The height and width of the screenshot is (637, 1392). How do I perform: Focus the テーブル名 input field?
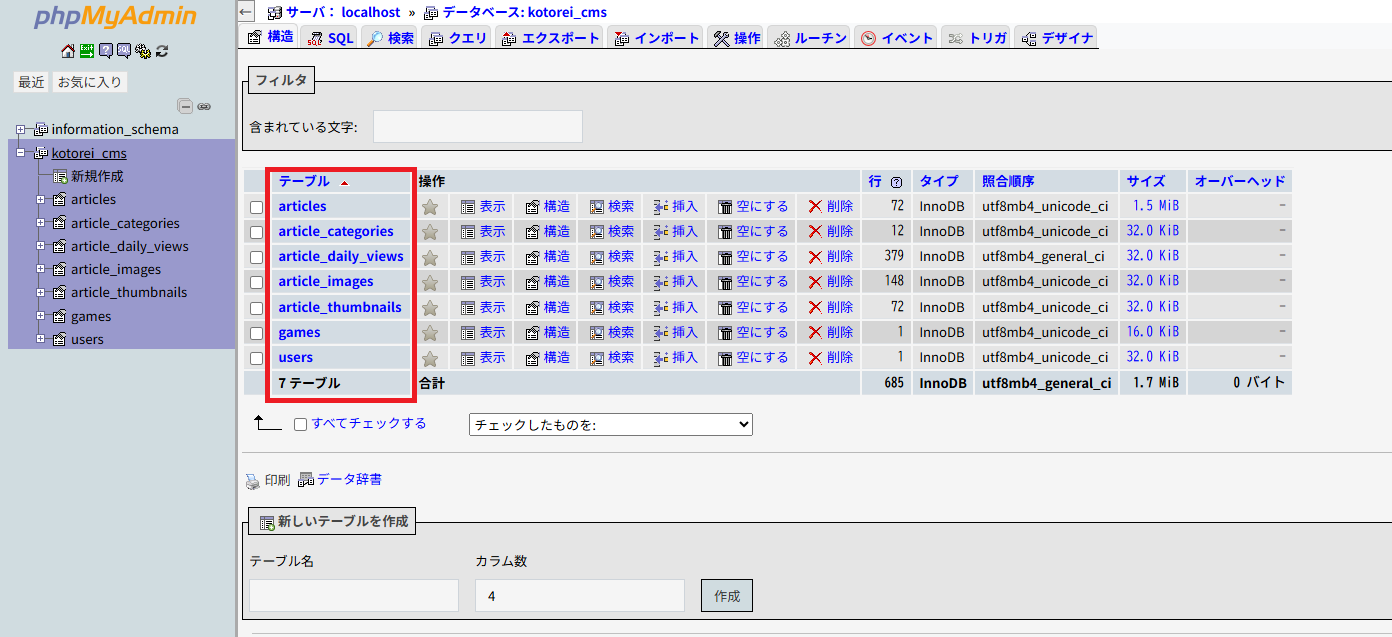click(x=353, y=595)
